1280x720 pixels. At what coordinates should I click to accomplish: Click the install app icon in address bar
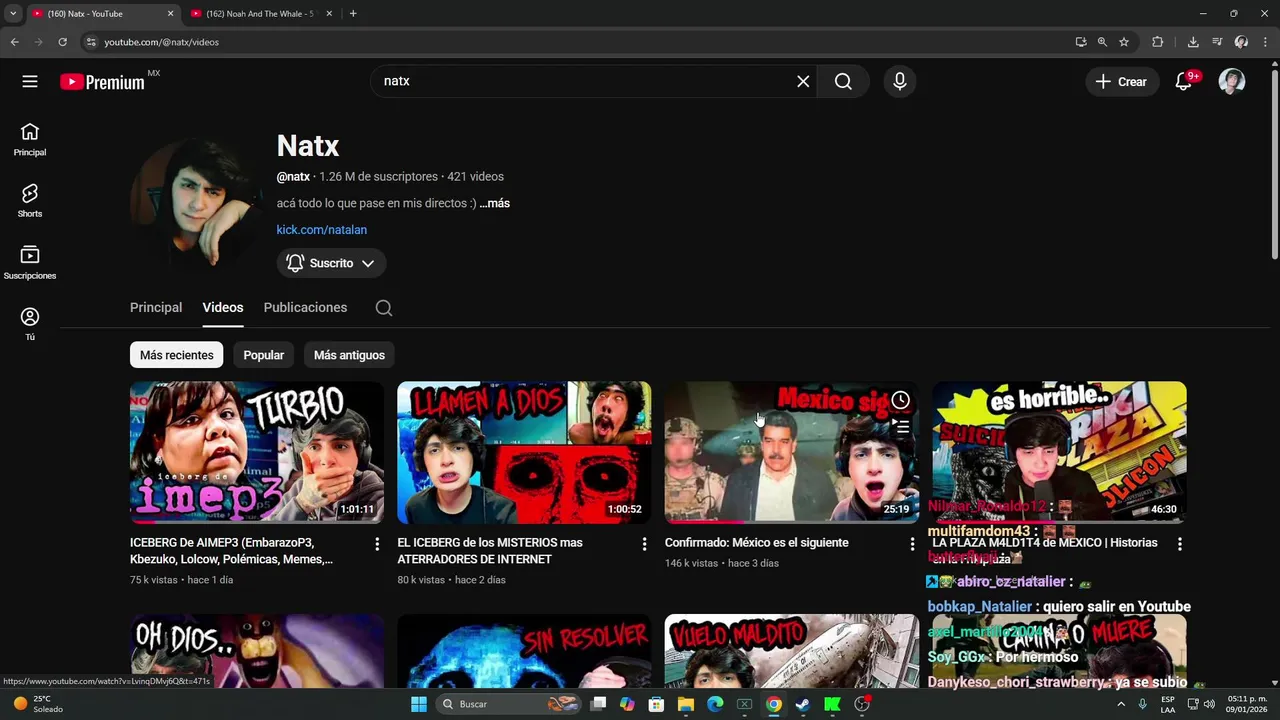[1081, 42]
